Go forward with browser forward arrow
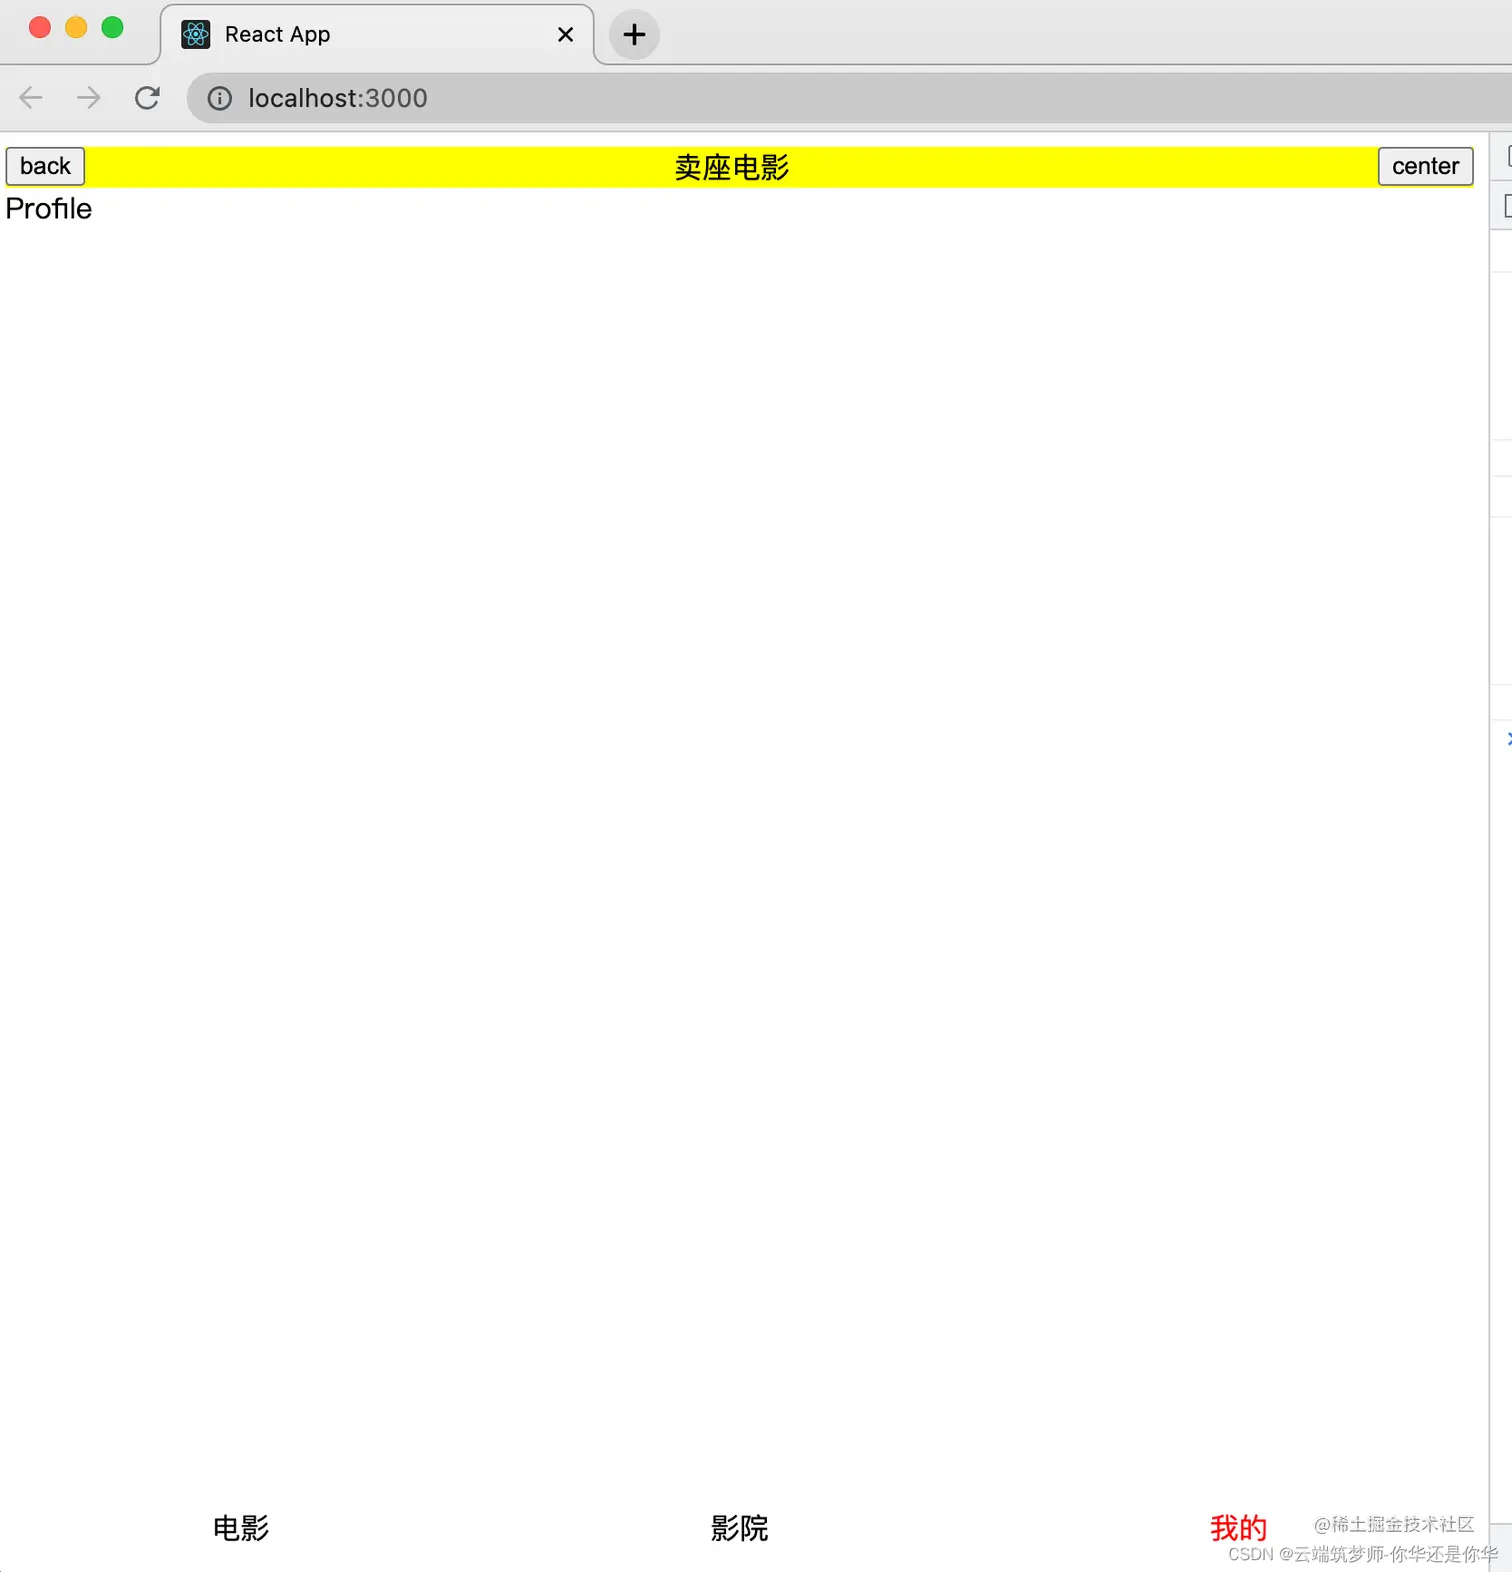1512x1572 pixels. 89,98
